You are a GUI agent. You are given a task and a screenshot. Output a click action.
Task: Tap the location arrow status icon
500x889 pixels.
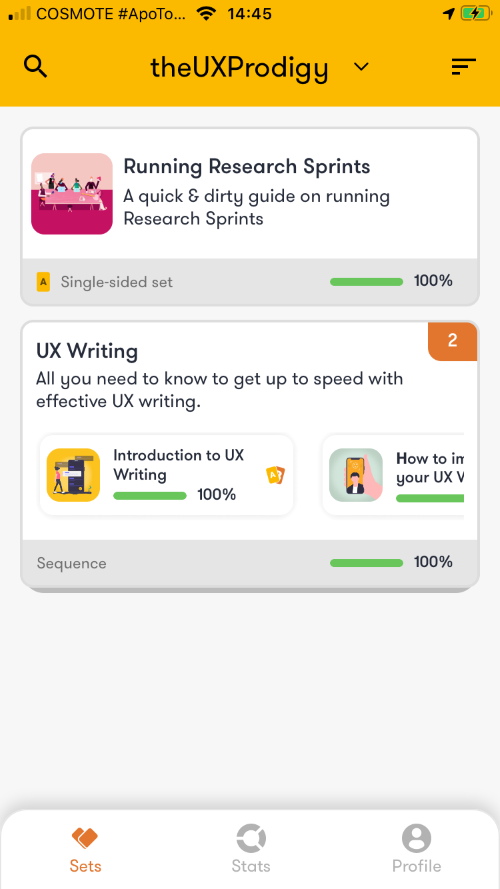[448, 14]
